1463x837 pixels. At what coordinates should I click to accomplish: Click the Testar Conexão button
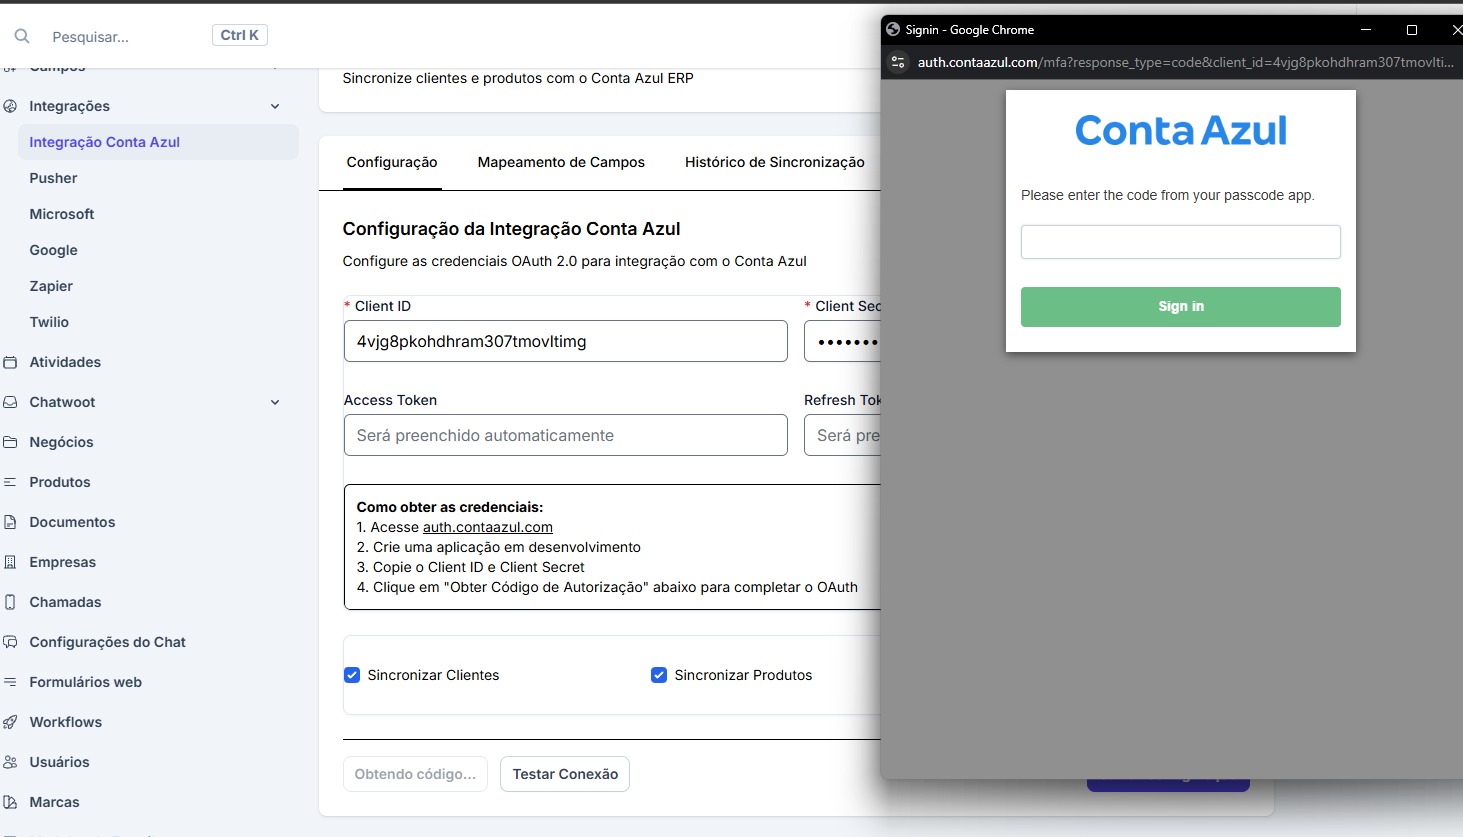click(565, 774)
